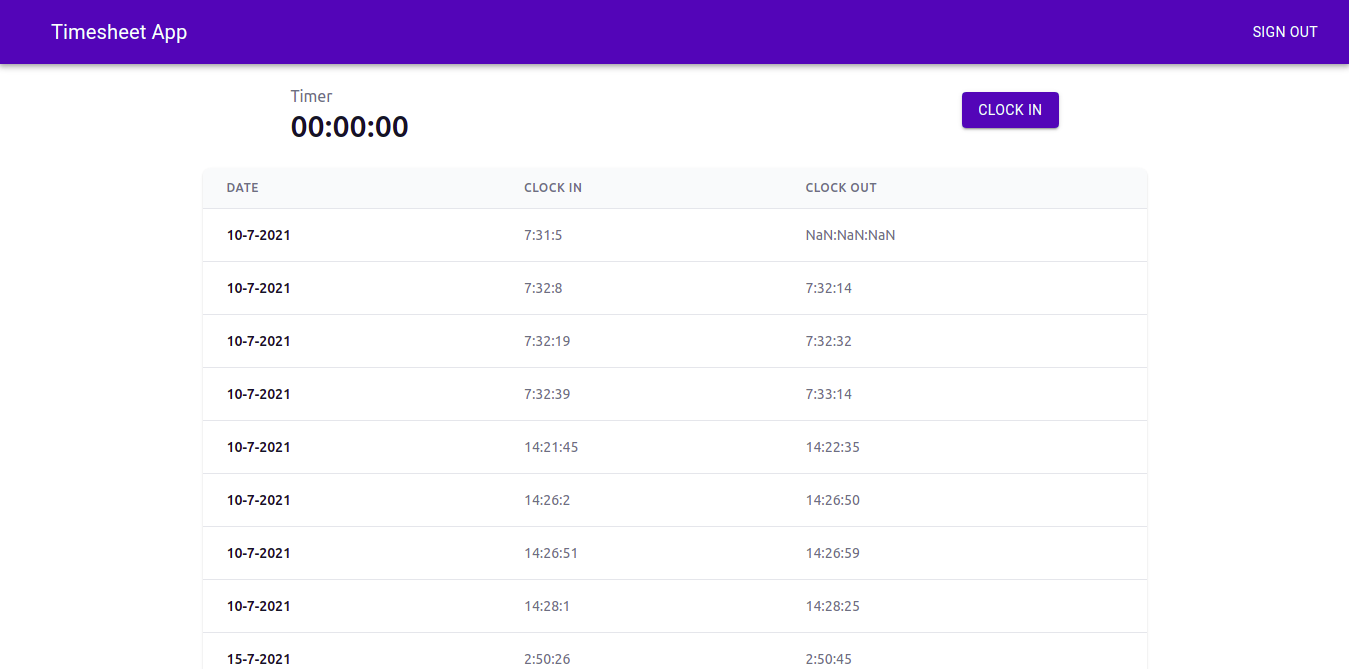
Task: Click the CLOCK OUT column header
Action: coord(841,187)
